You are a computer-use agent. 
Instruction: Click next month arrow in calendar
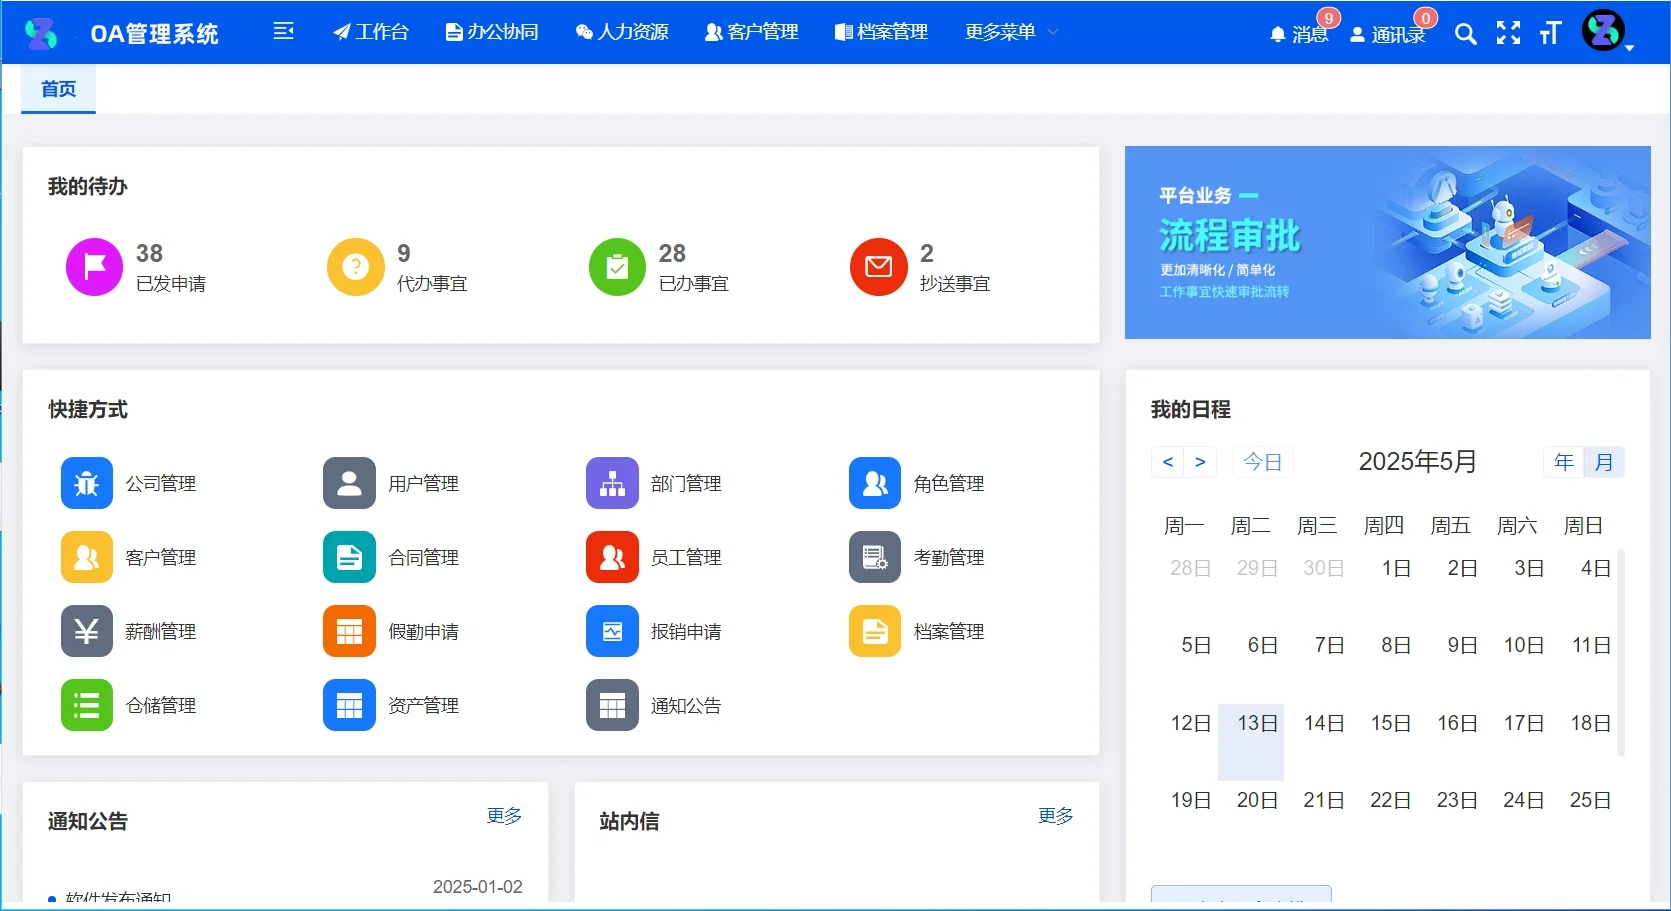1200,461
